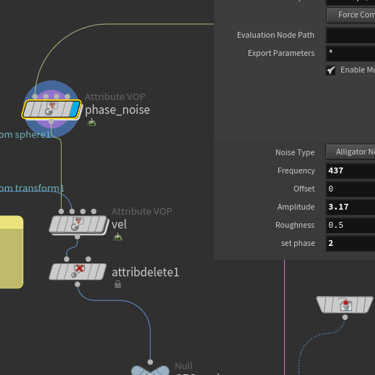The image size is (375, 375).
Task: Click the Offset value field
Action: click(x=350, y=189)
